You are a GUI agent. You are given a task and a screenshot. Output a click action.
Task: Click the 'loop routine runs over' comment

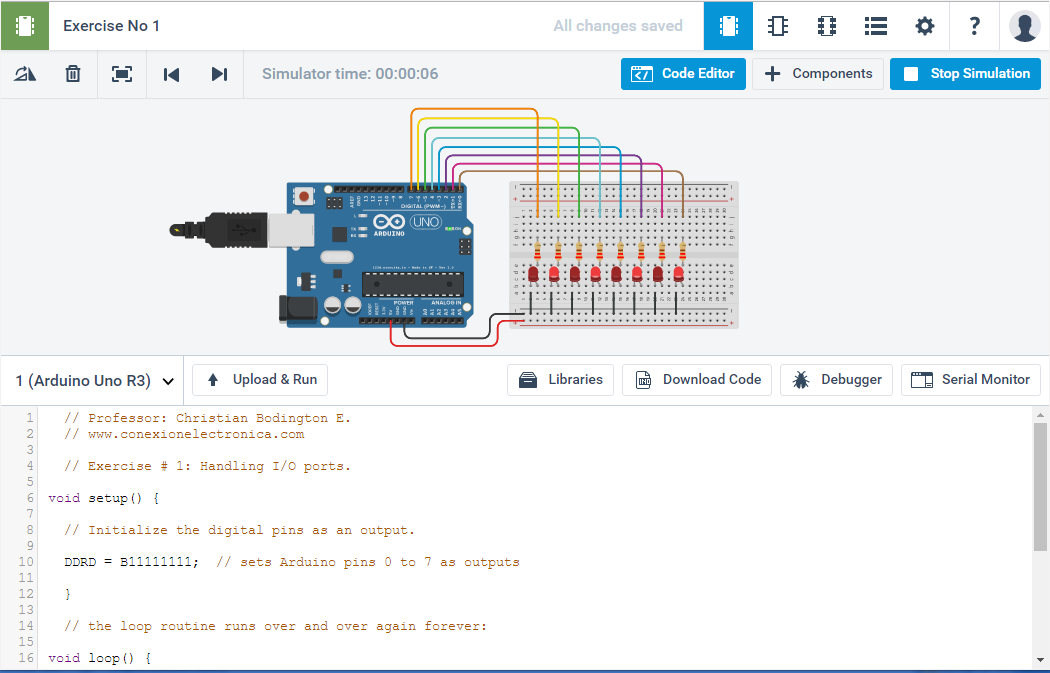tap(275, 626)
